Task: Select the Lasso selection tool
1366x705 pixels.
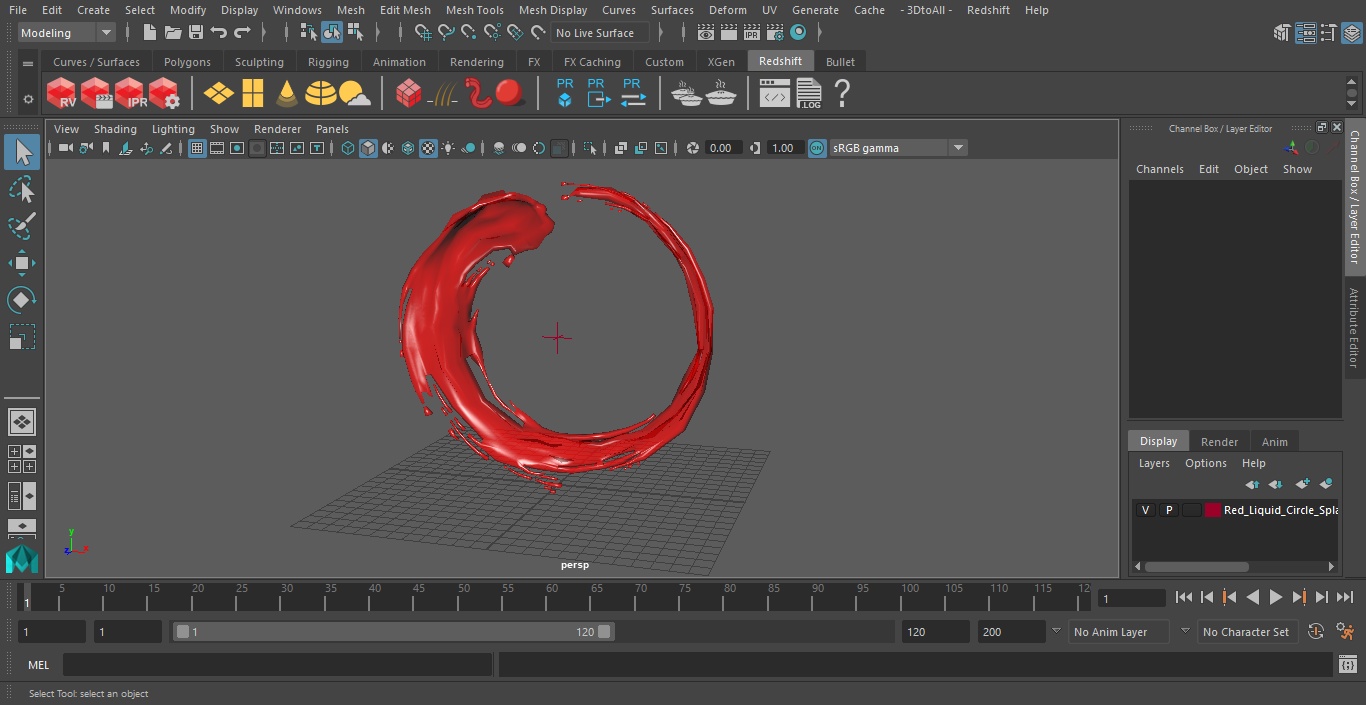Action: tap(21, 190)
